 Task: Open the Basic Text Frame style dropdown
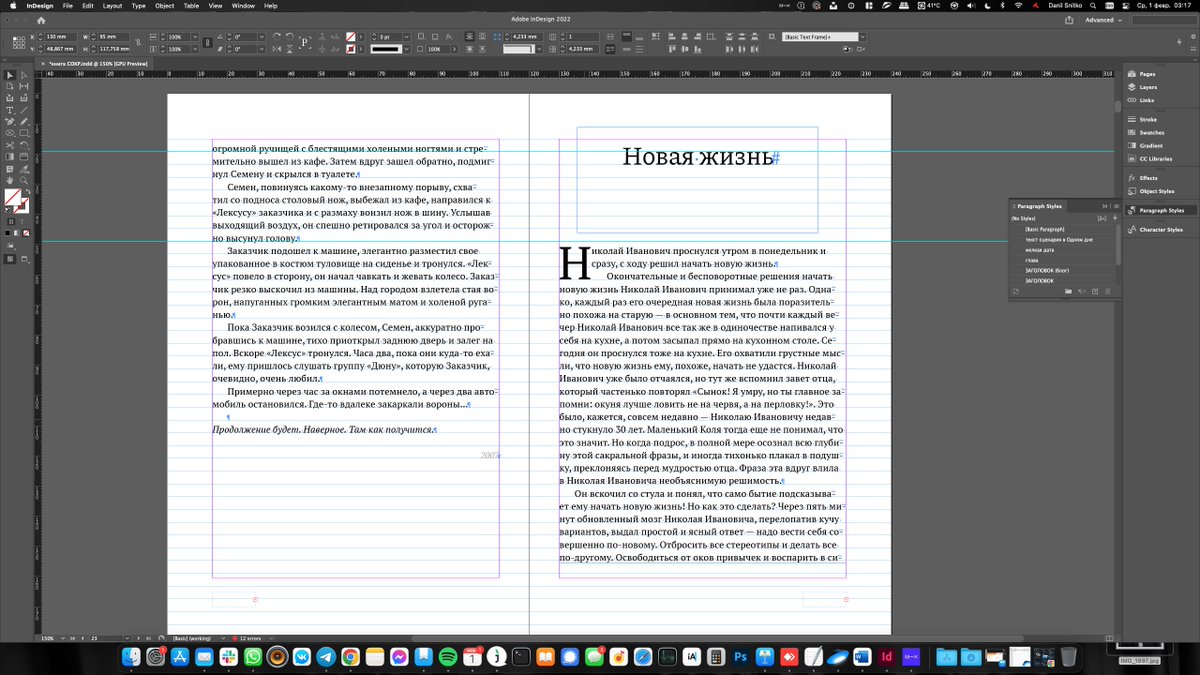coord(862,37)
